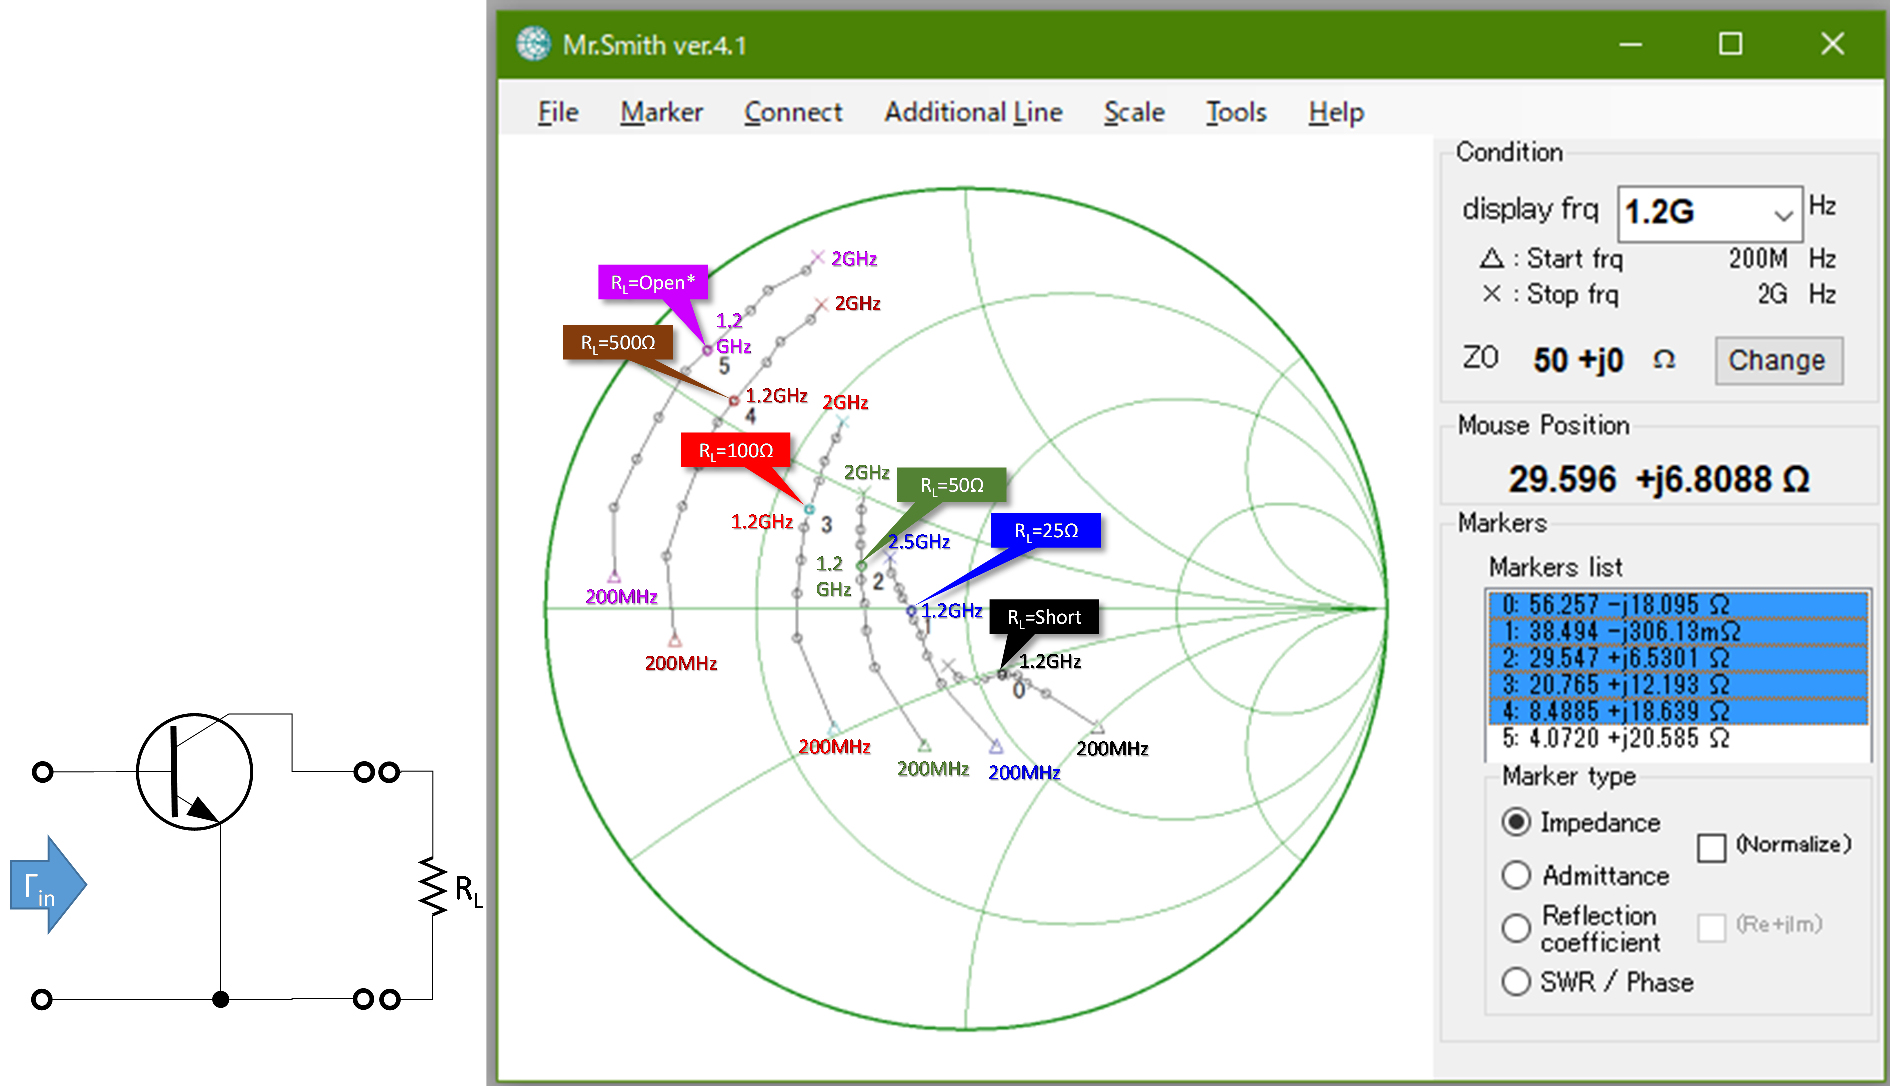The width and height of the screenshot is (1890, 1086).
Task: Select marker 5: 4.0720 +j20.585 in list
Action: (1678, 738)
